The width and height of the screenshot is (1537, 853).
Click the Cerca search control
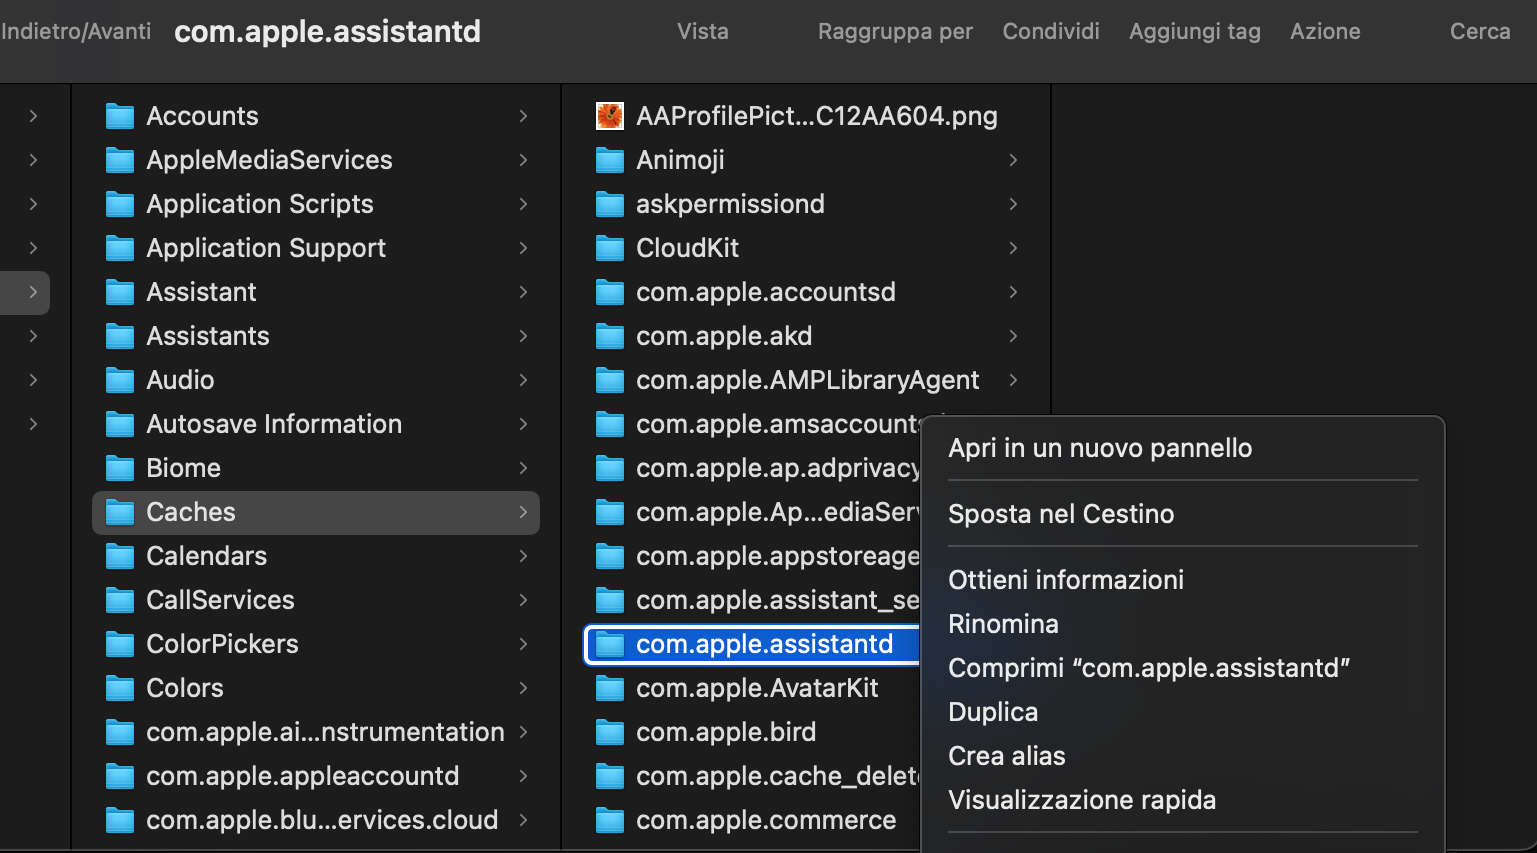(x=1479, y=31)
